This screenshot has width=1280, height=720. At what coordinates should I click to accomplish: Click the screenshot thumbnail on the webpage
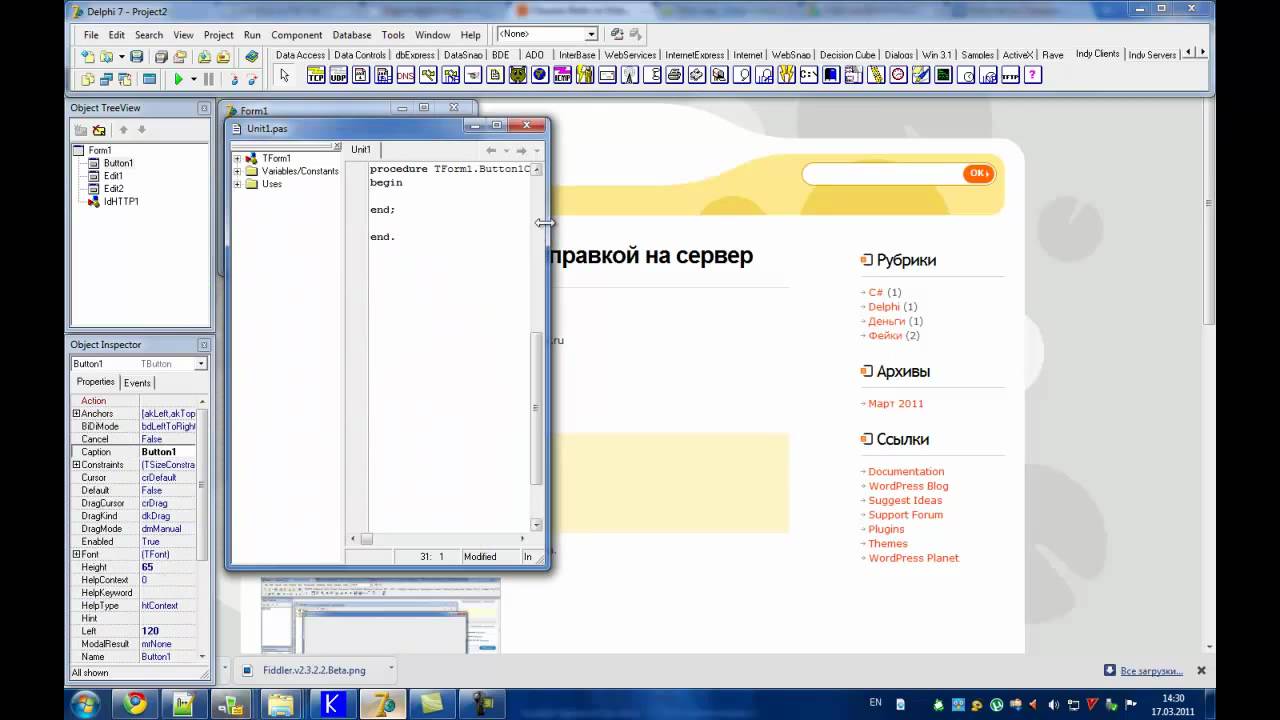pos(380,615)
